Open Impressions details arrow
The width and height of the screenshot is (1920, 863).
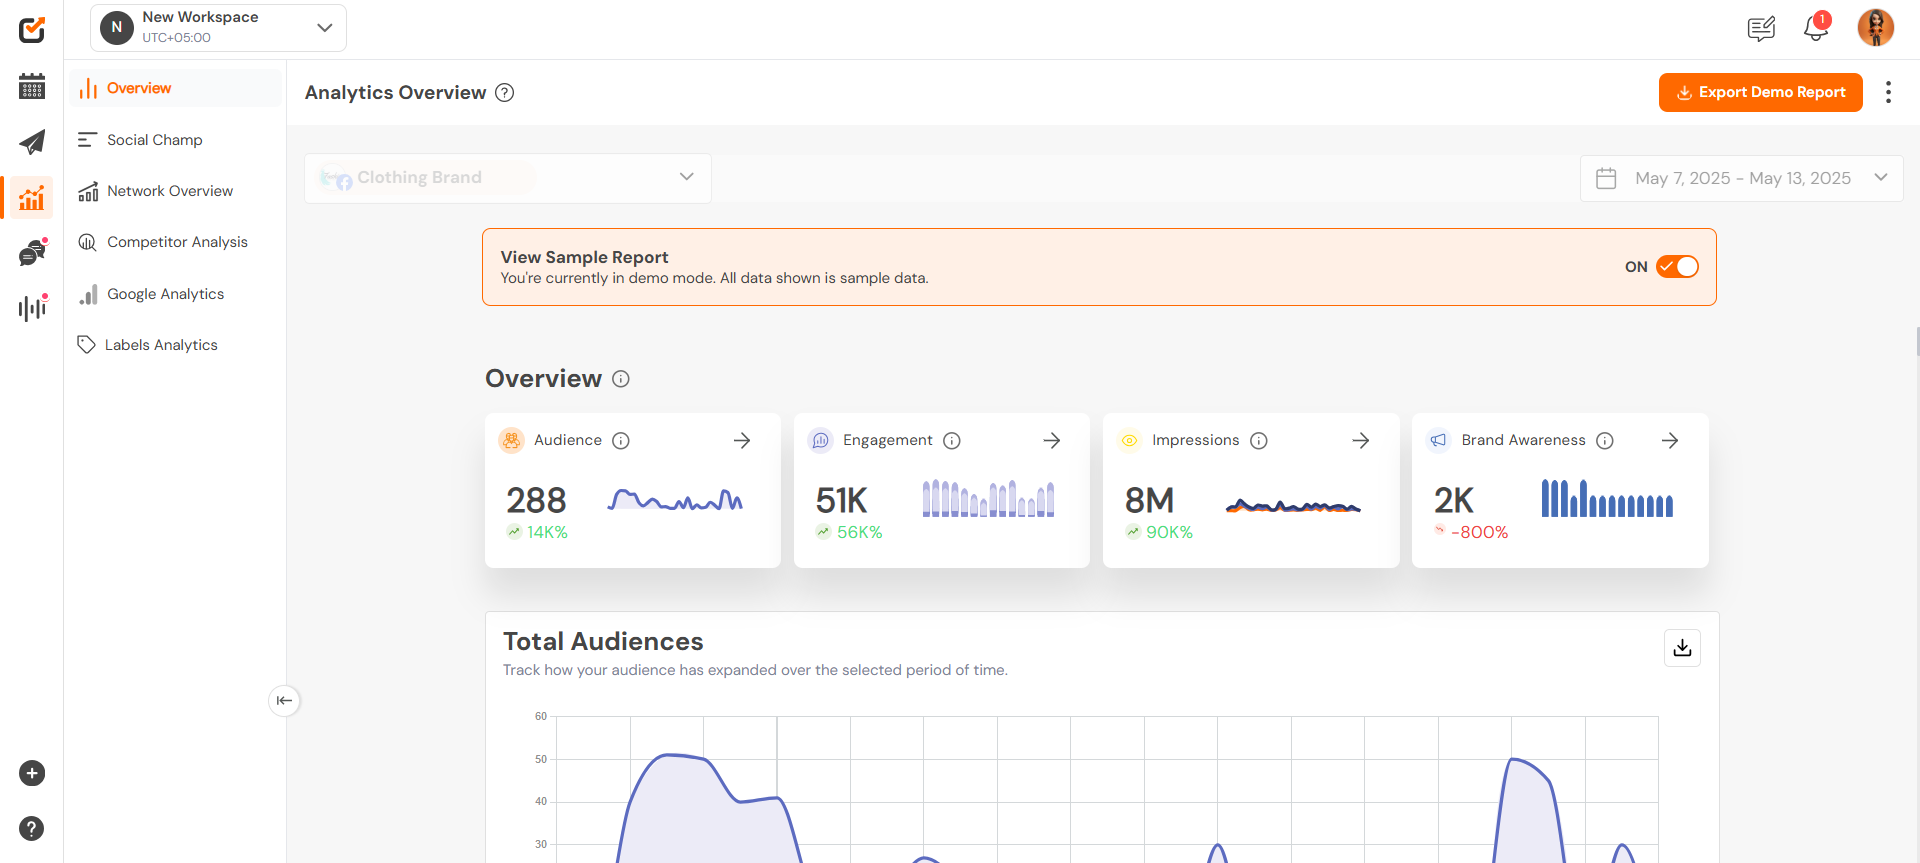pos(1361,441)
